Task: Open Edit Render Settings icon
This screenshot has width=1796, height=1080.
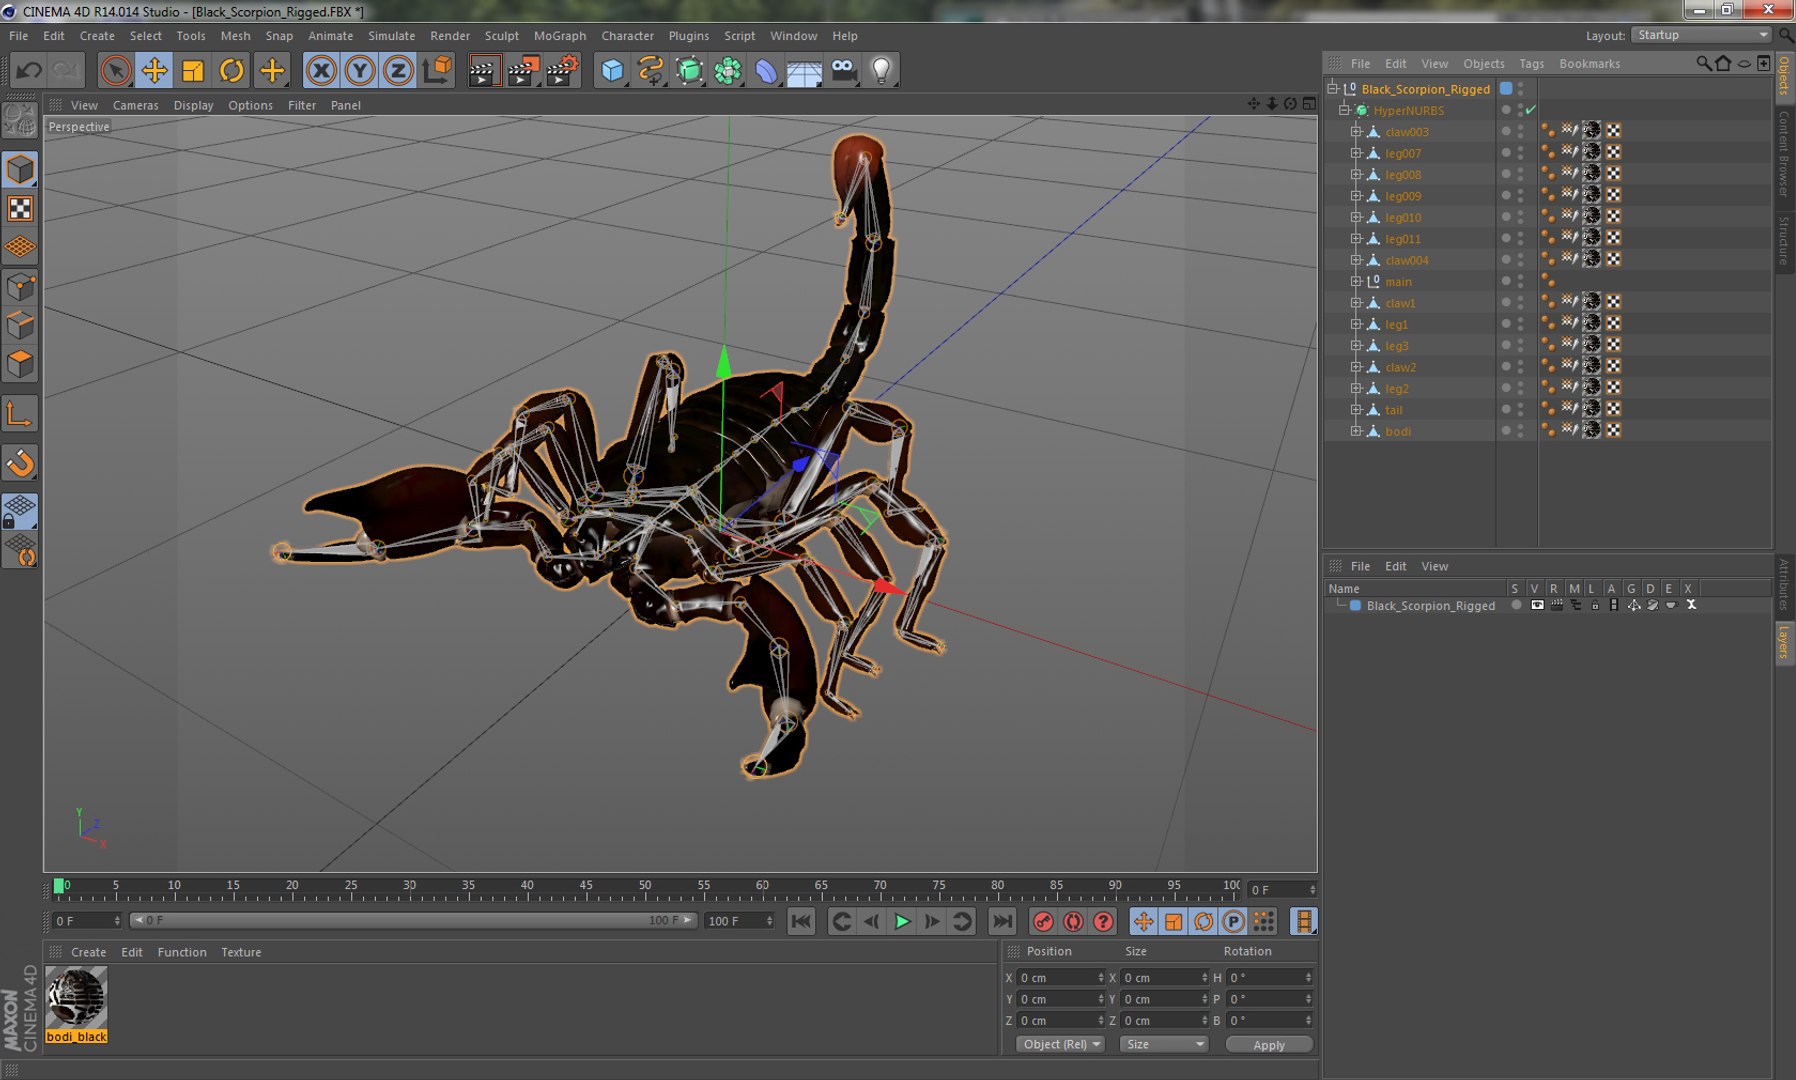Action: click(x=562, y=70)
